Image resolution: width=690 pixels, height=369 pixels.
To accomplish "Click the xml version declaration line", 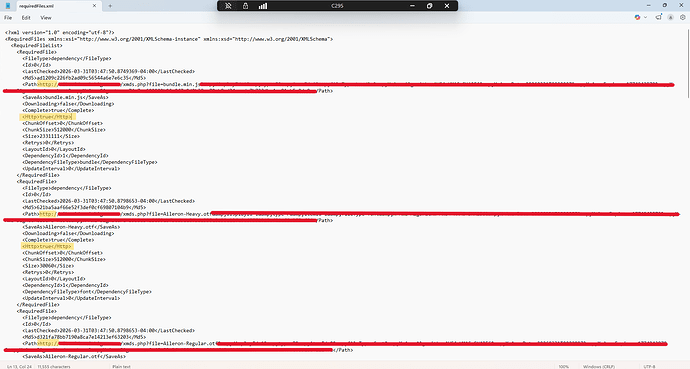I will [60, 33].
